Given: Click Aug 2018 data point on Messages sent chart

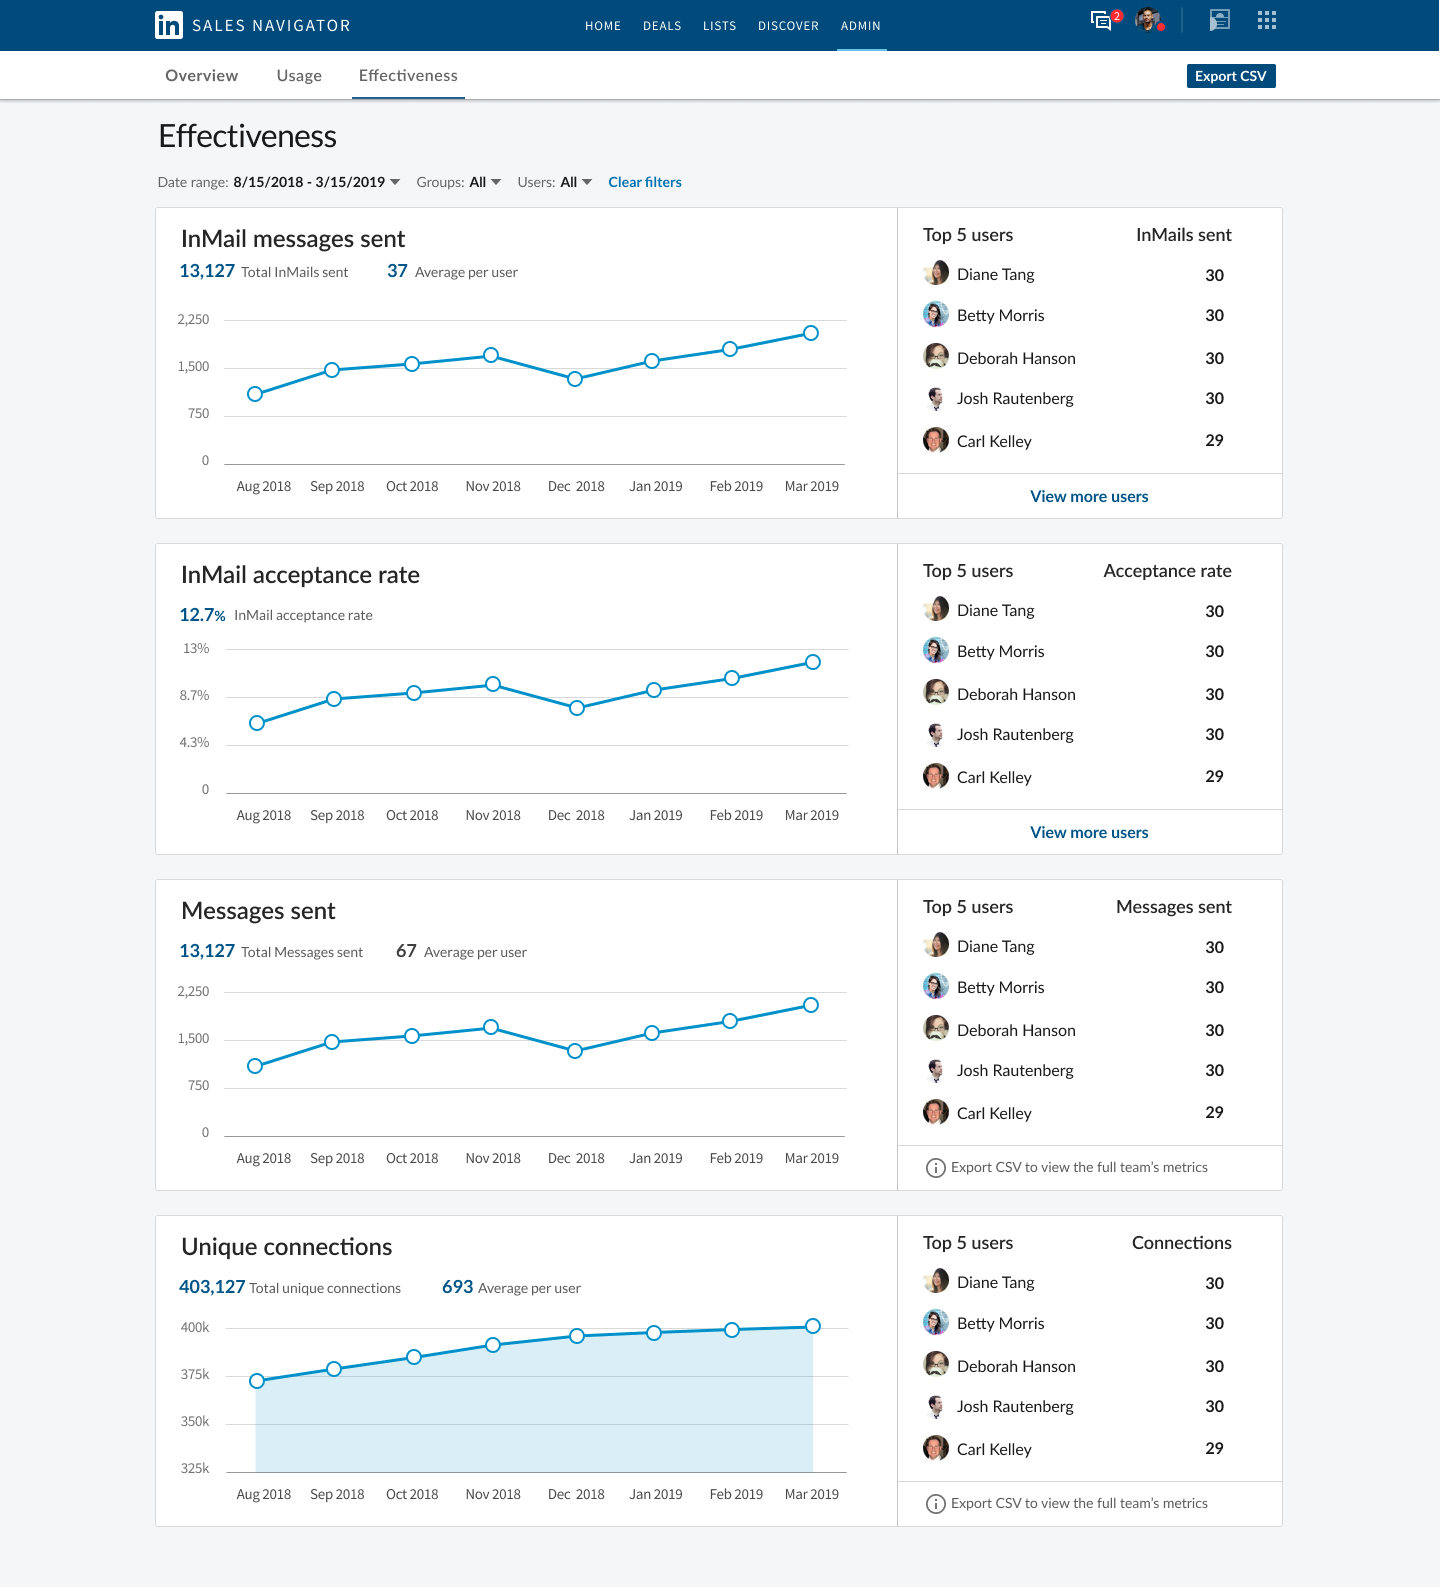Looking at the screenshot, I should pyautogui.click(x=255, y=1066).
